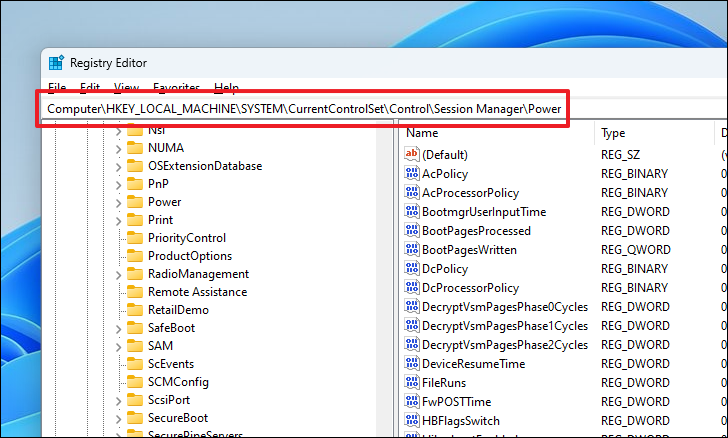Select the BootPagesWritten value
The height and width of the screenshot is (438, 728).
469,249
